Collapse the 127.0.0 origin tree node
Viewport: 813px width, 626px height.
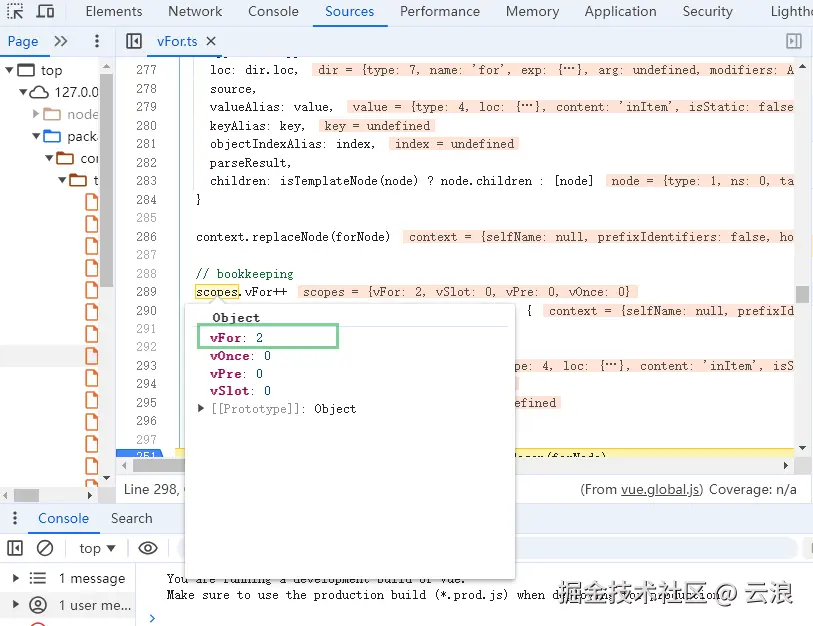click(23, 92)
